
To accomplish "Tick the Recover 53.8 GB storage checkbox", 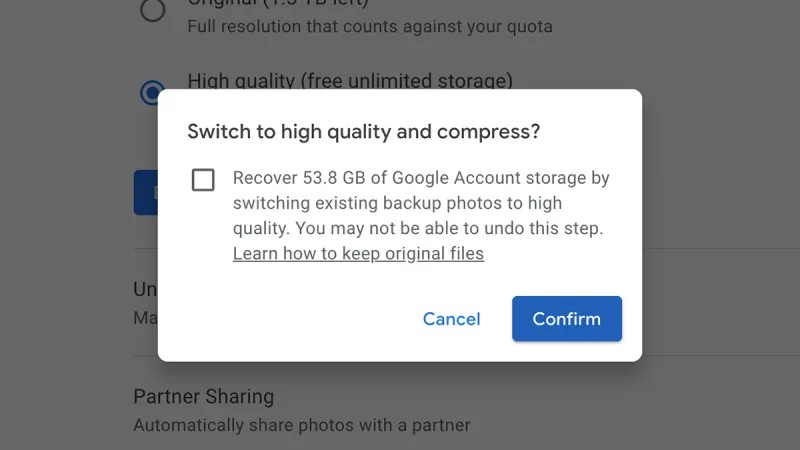I will (203, 180).
